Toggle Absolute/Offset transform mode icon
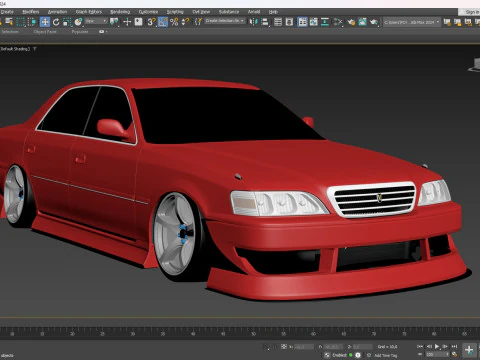The height and width of the screenshot is (360, 480). pos(284,347)
